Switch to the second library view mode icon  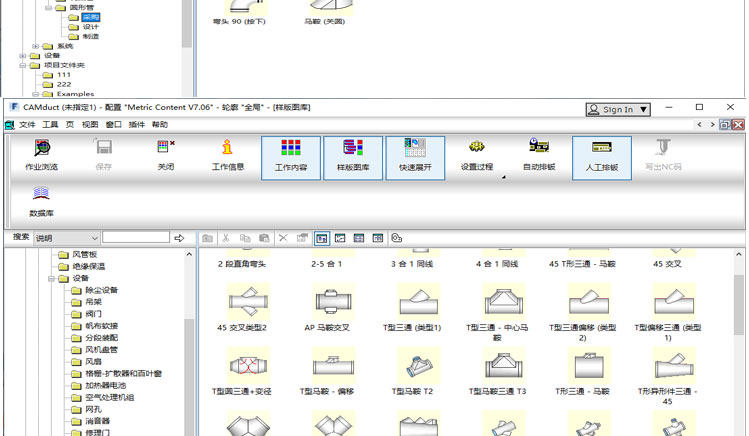[340, 238]
